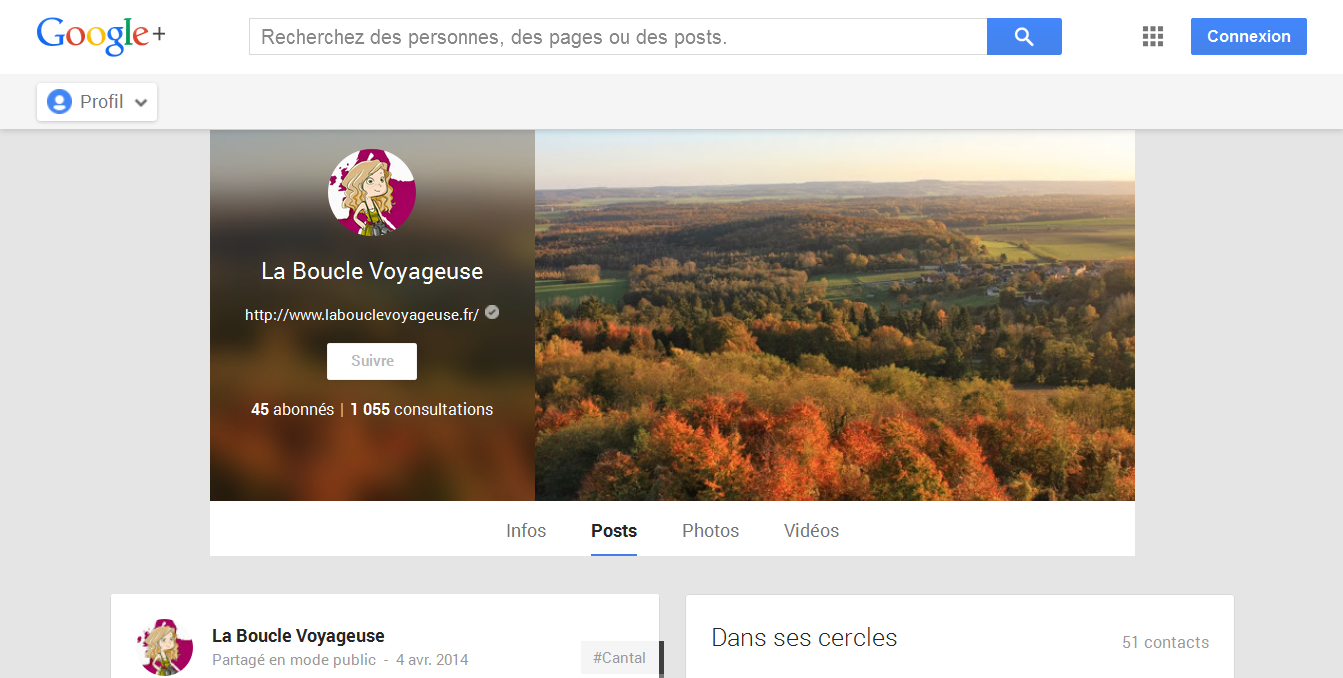This screenshot has width=1343, height=678.
Task: Open the Profil dropdown menu
Action: click(97, 102)
